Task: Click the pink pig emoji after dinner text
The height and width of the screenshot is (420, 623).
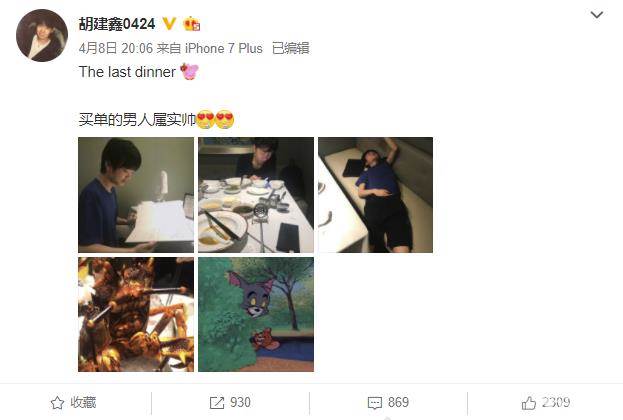Action: pyautogui.click(x=189, y=72)
